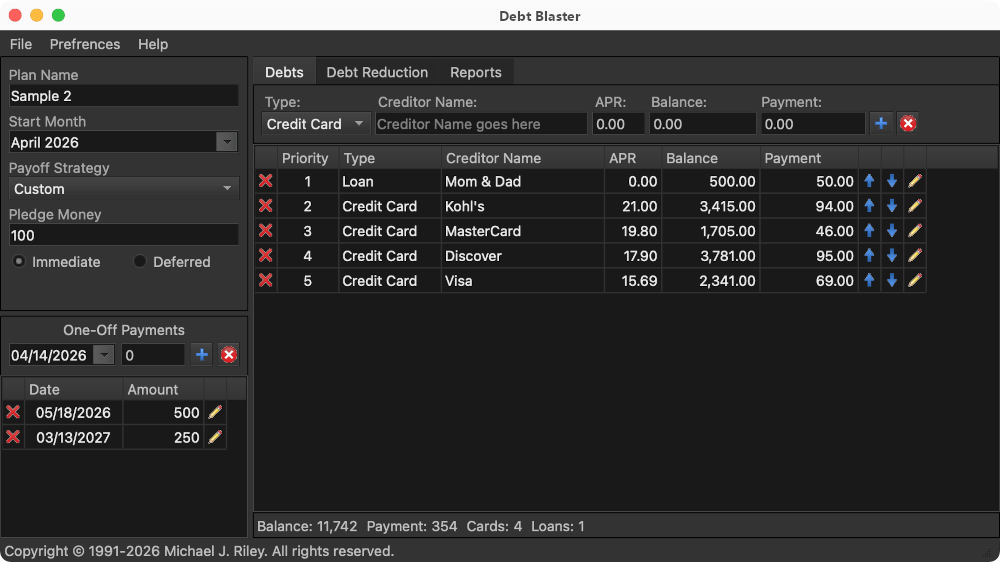Edit the Visa debt entry
Screen dimensions: 1000x562
point(915,281)
